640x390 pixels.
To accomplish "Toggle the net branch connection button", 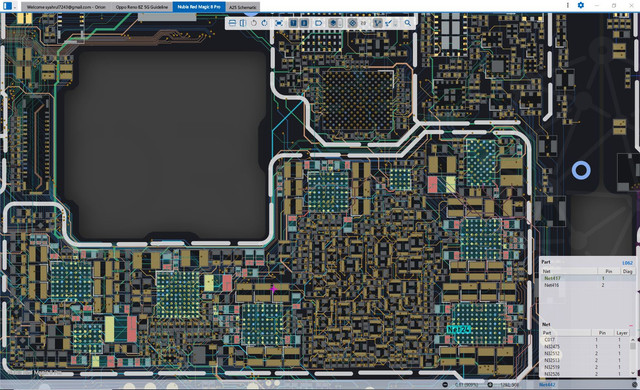I will point(378,23).
